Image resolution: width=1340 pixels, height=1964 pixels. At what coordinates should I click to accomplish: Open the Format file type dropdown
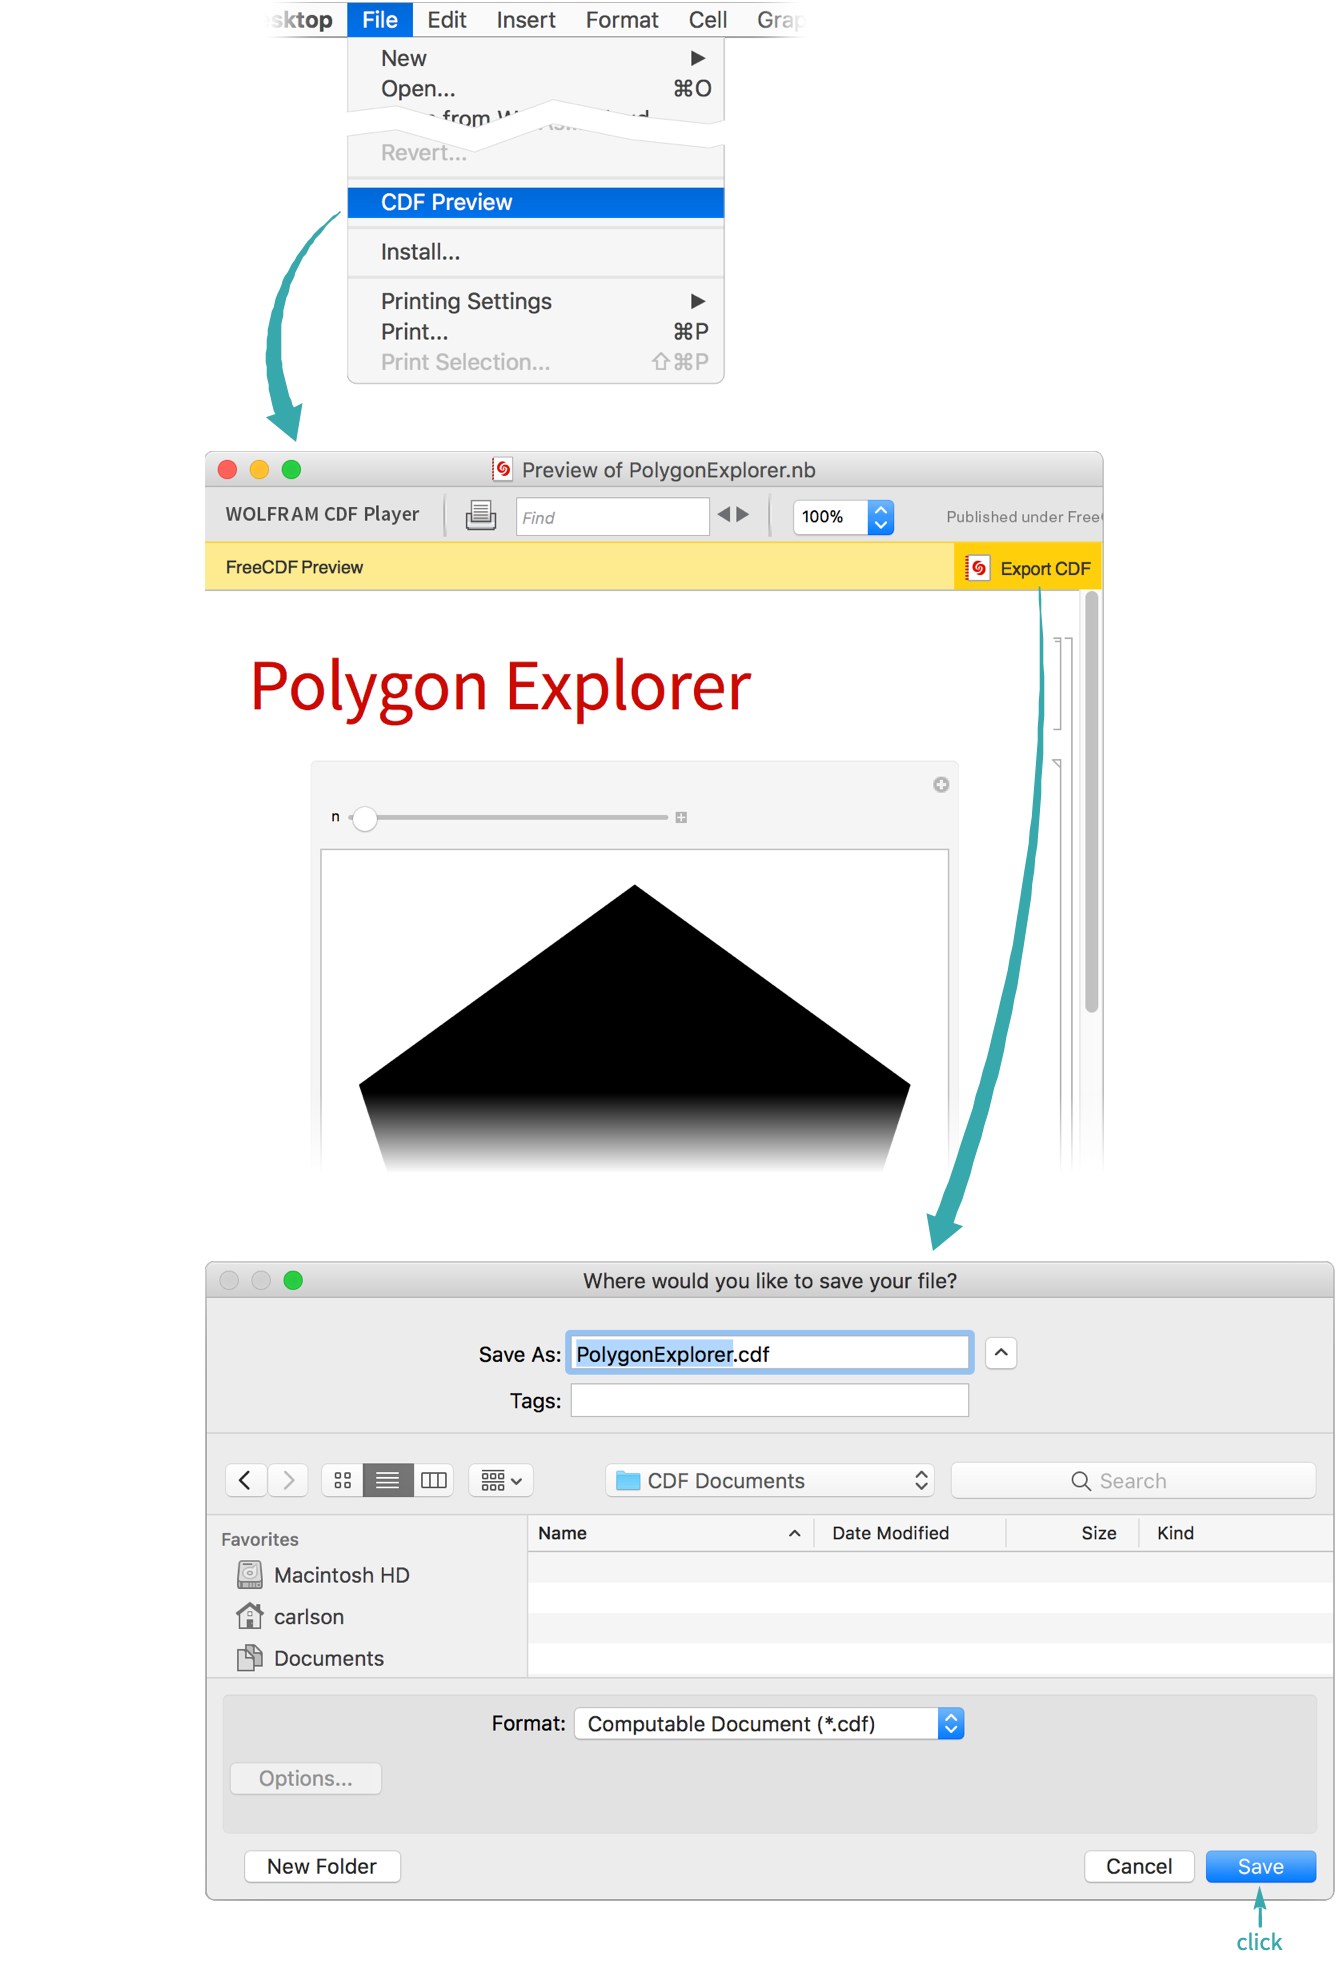pyautogui.click(x=769, y=1724)
